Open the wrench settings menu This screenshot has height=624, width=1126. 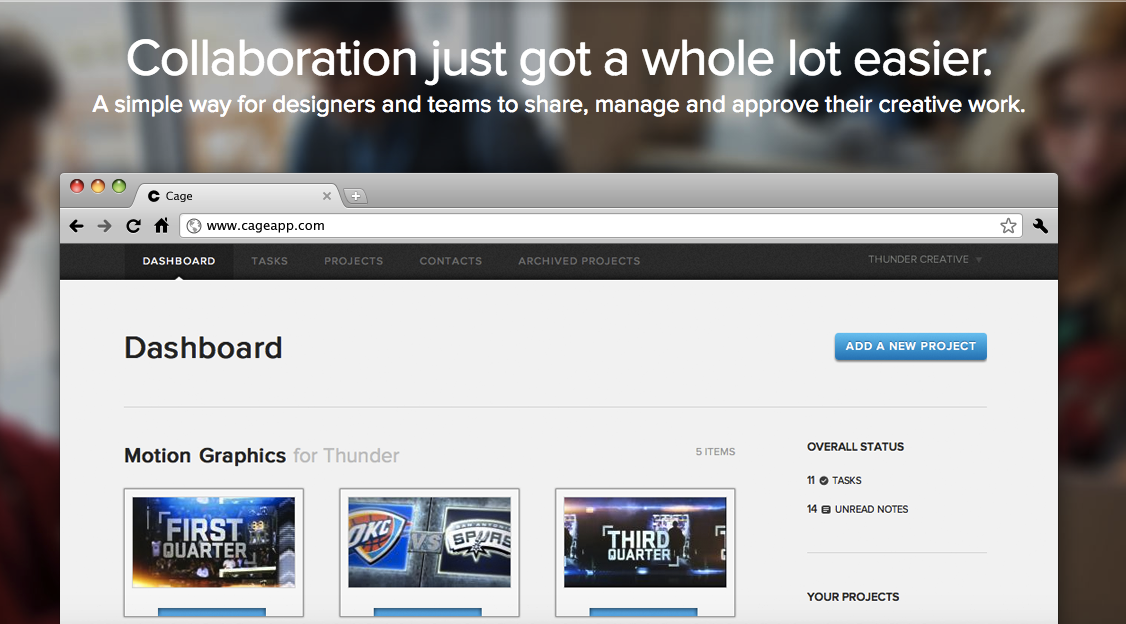click(x=1040, y=226)
